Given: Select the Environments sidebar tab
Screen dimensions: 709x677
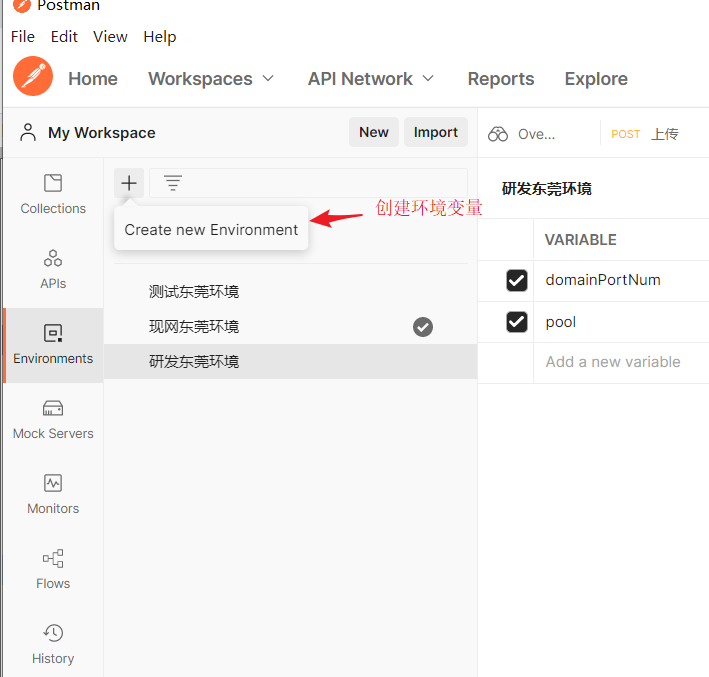Looking at the screenshot, I should click(53, 345).
